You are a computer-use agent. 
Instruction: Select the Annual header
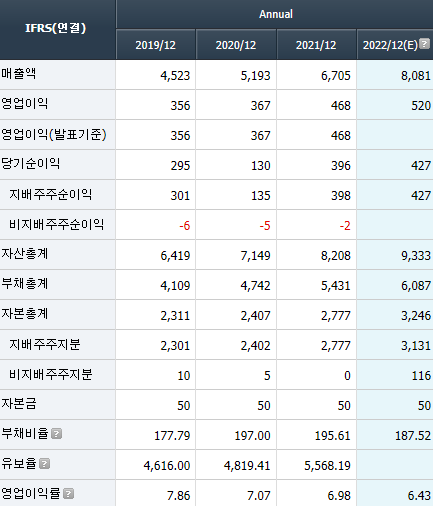276,14
